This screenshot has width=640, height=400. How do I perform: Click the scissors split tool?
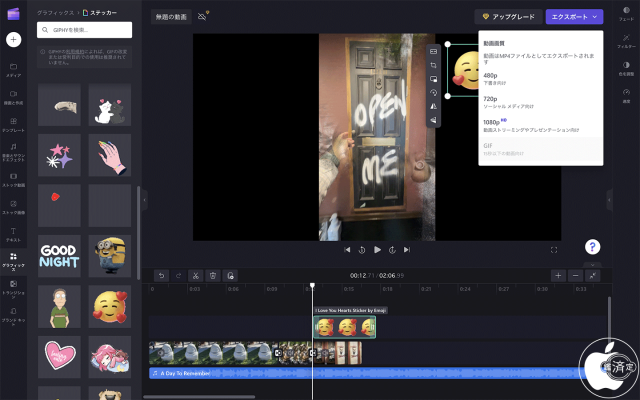click(x=196, y=275)
